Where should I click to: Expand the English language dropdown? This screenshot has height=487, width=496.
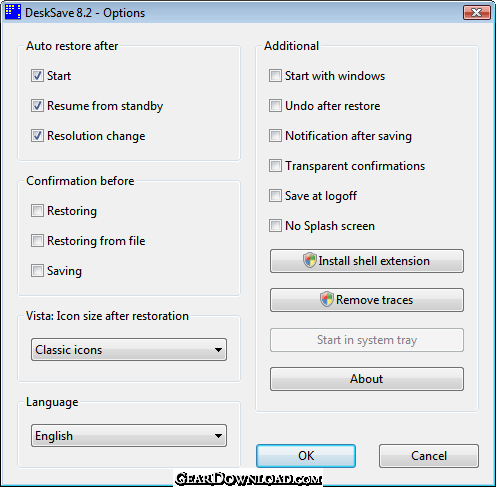click(129, 436)
